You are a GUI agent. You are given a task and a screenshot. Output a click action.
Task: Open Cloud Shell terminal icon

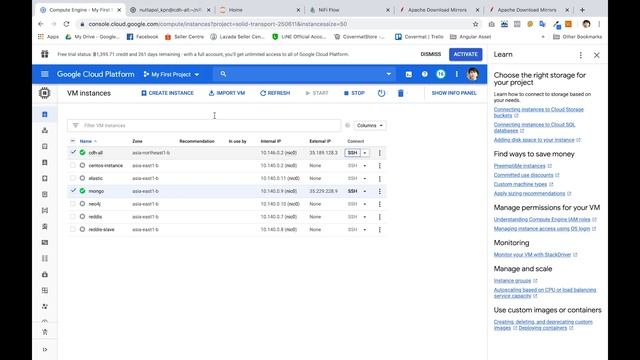409,74
